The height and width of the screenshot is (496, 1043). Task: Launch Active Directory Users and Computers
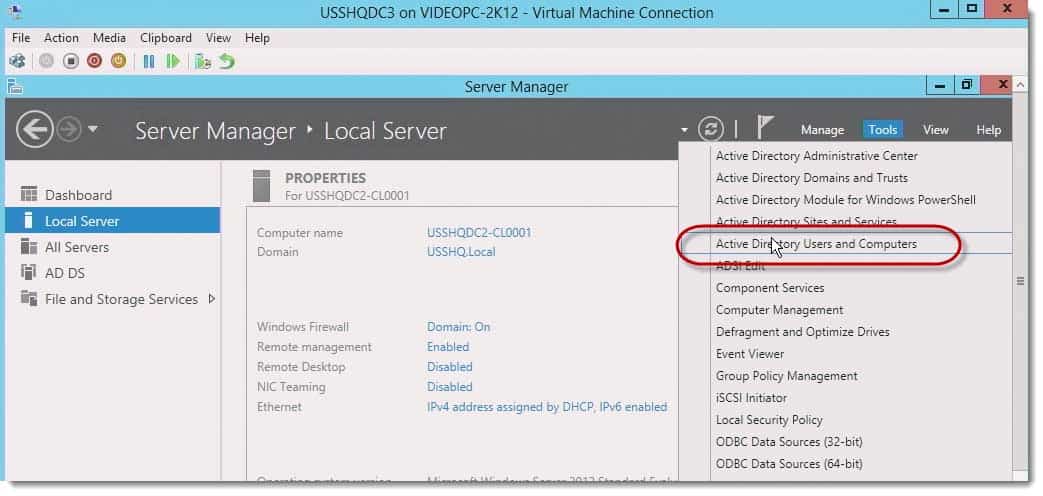pyautogui.click(x=816, y=243)
